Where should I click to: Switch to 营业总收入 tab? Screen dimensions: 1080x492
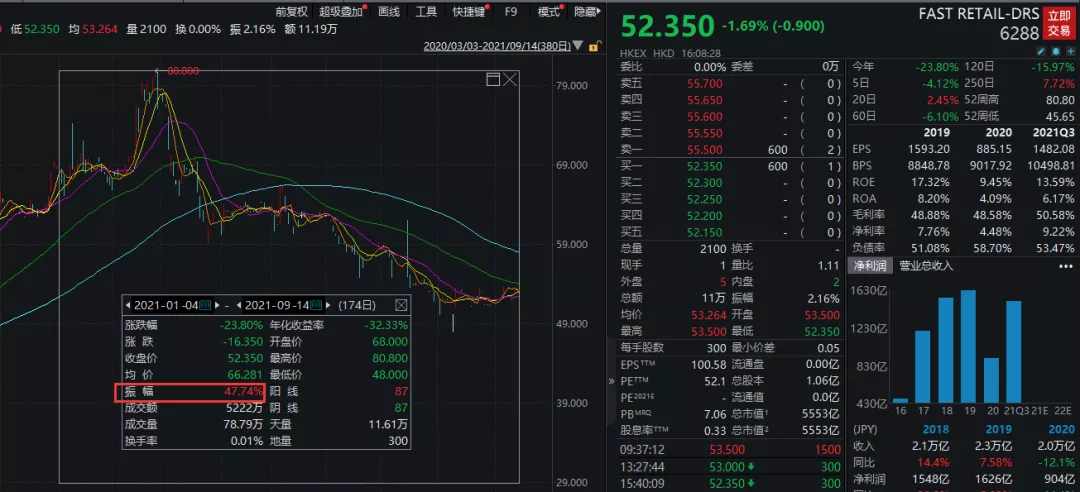pyautogui.click(x=927, y=266)
